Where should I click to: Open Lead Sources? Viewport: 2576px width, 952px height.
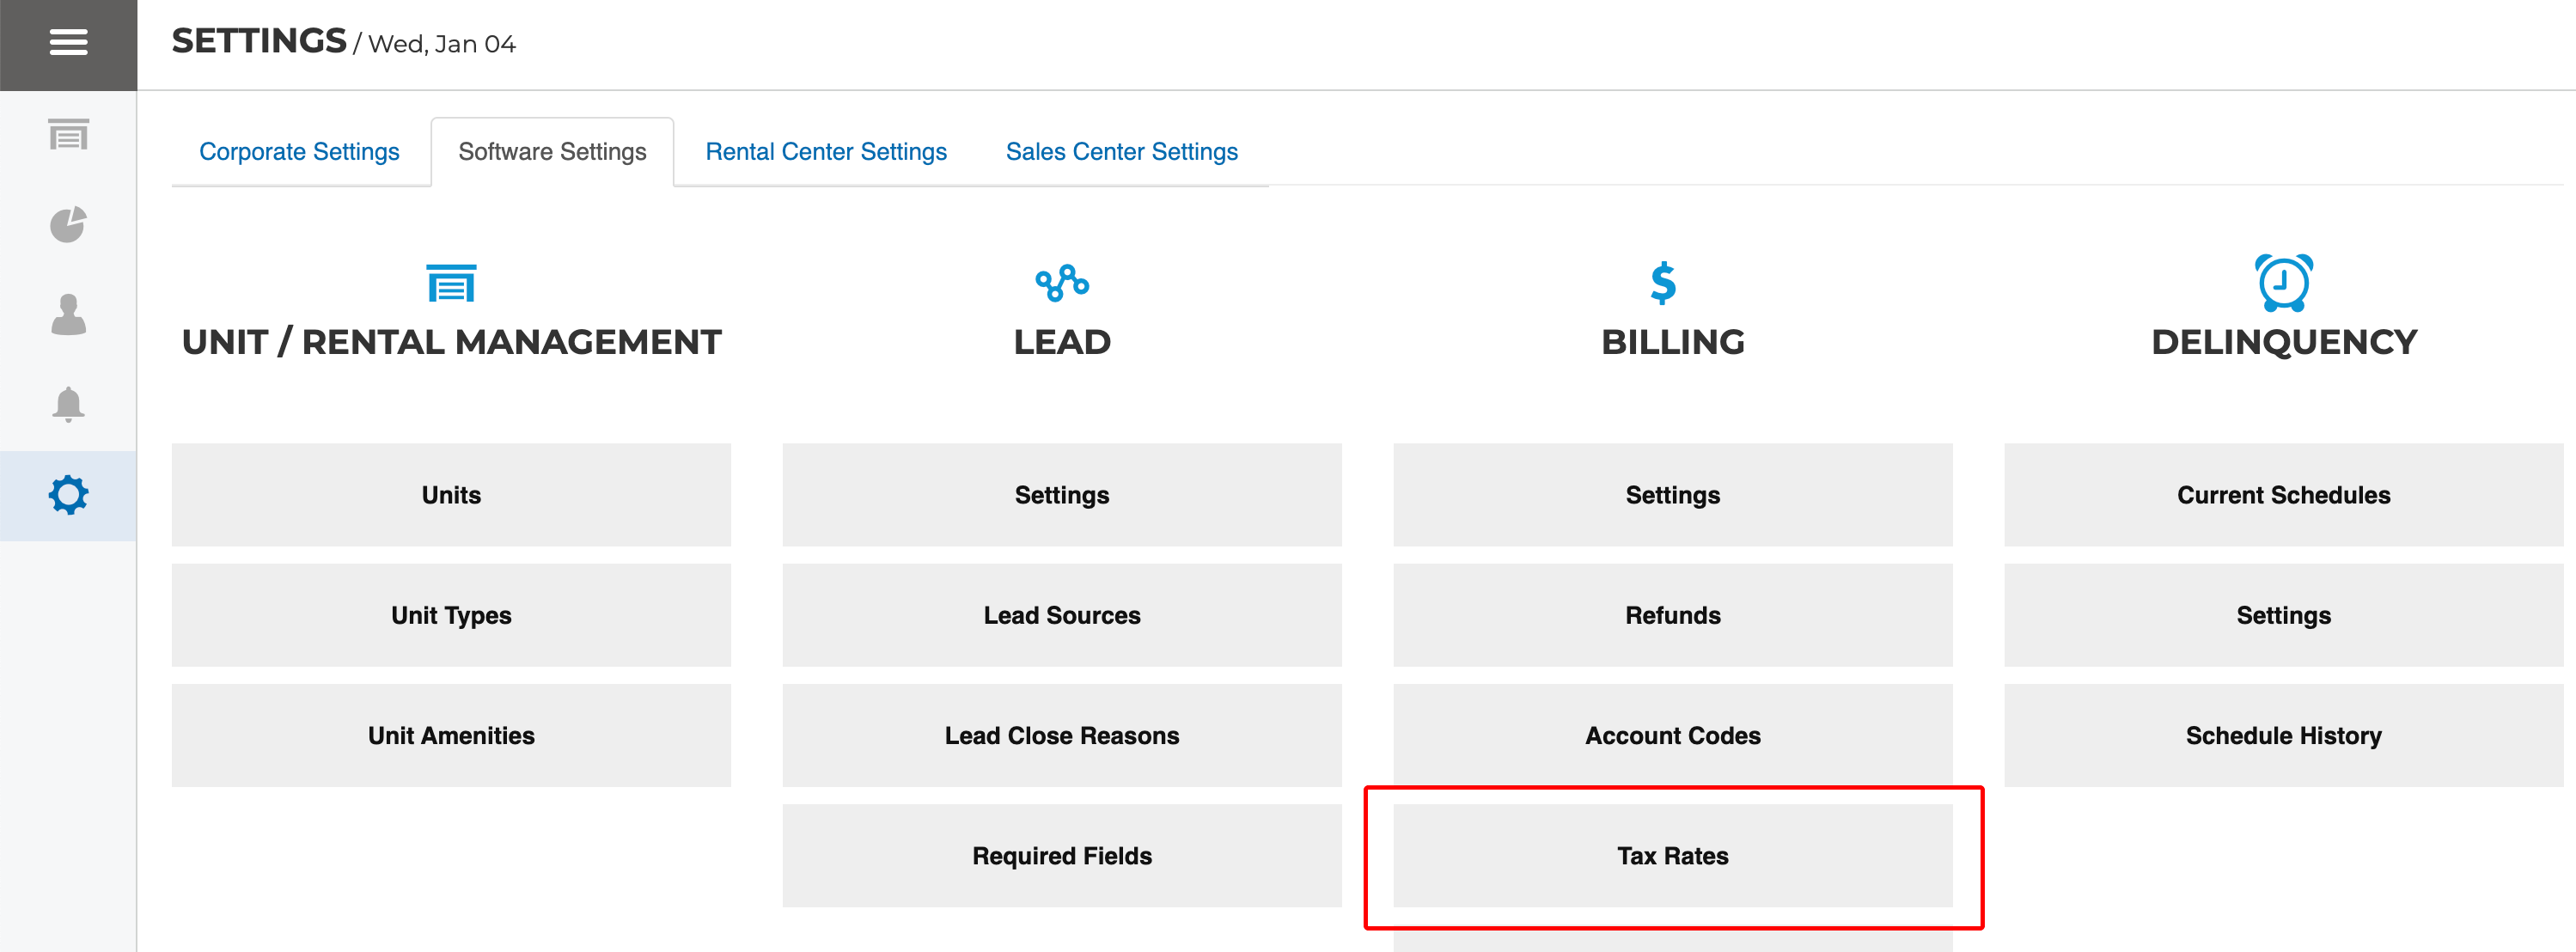coord(1062,615)
